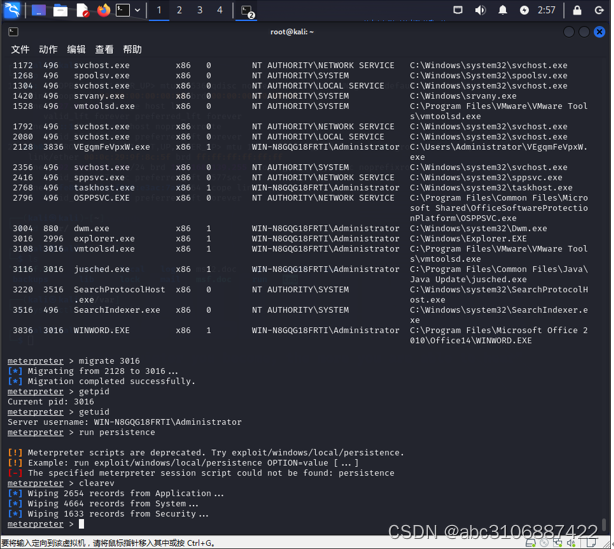Switch to workspace 3
The width and height of the screenshot is (614, 549).
point(200,10)
